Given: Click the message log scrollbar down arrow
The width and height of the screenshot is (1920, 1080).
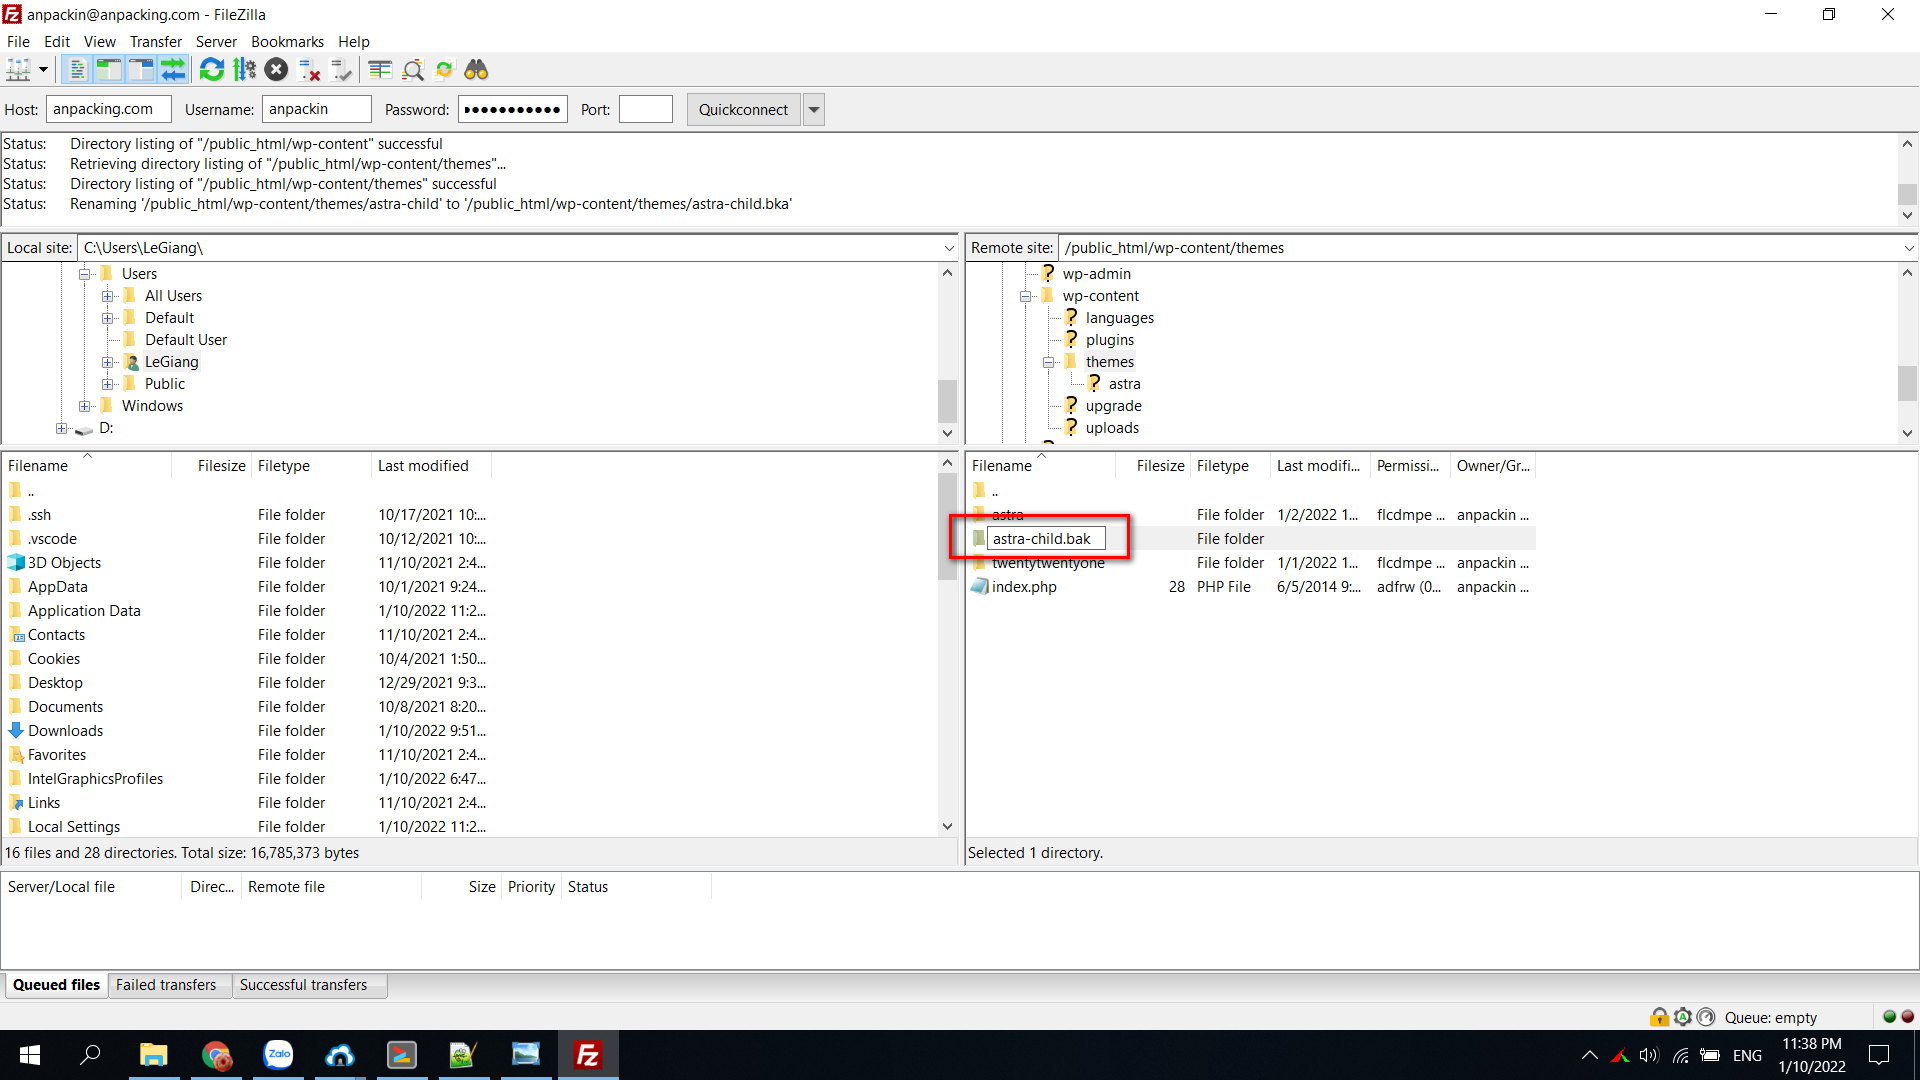Looking at the screenshot, I should pyautogui.click(x=1908, y=216).
